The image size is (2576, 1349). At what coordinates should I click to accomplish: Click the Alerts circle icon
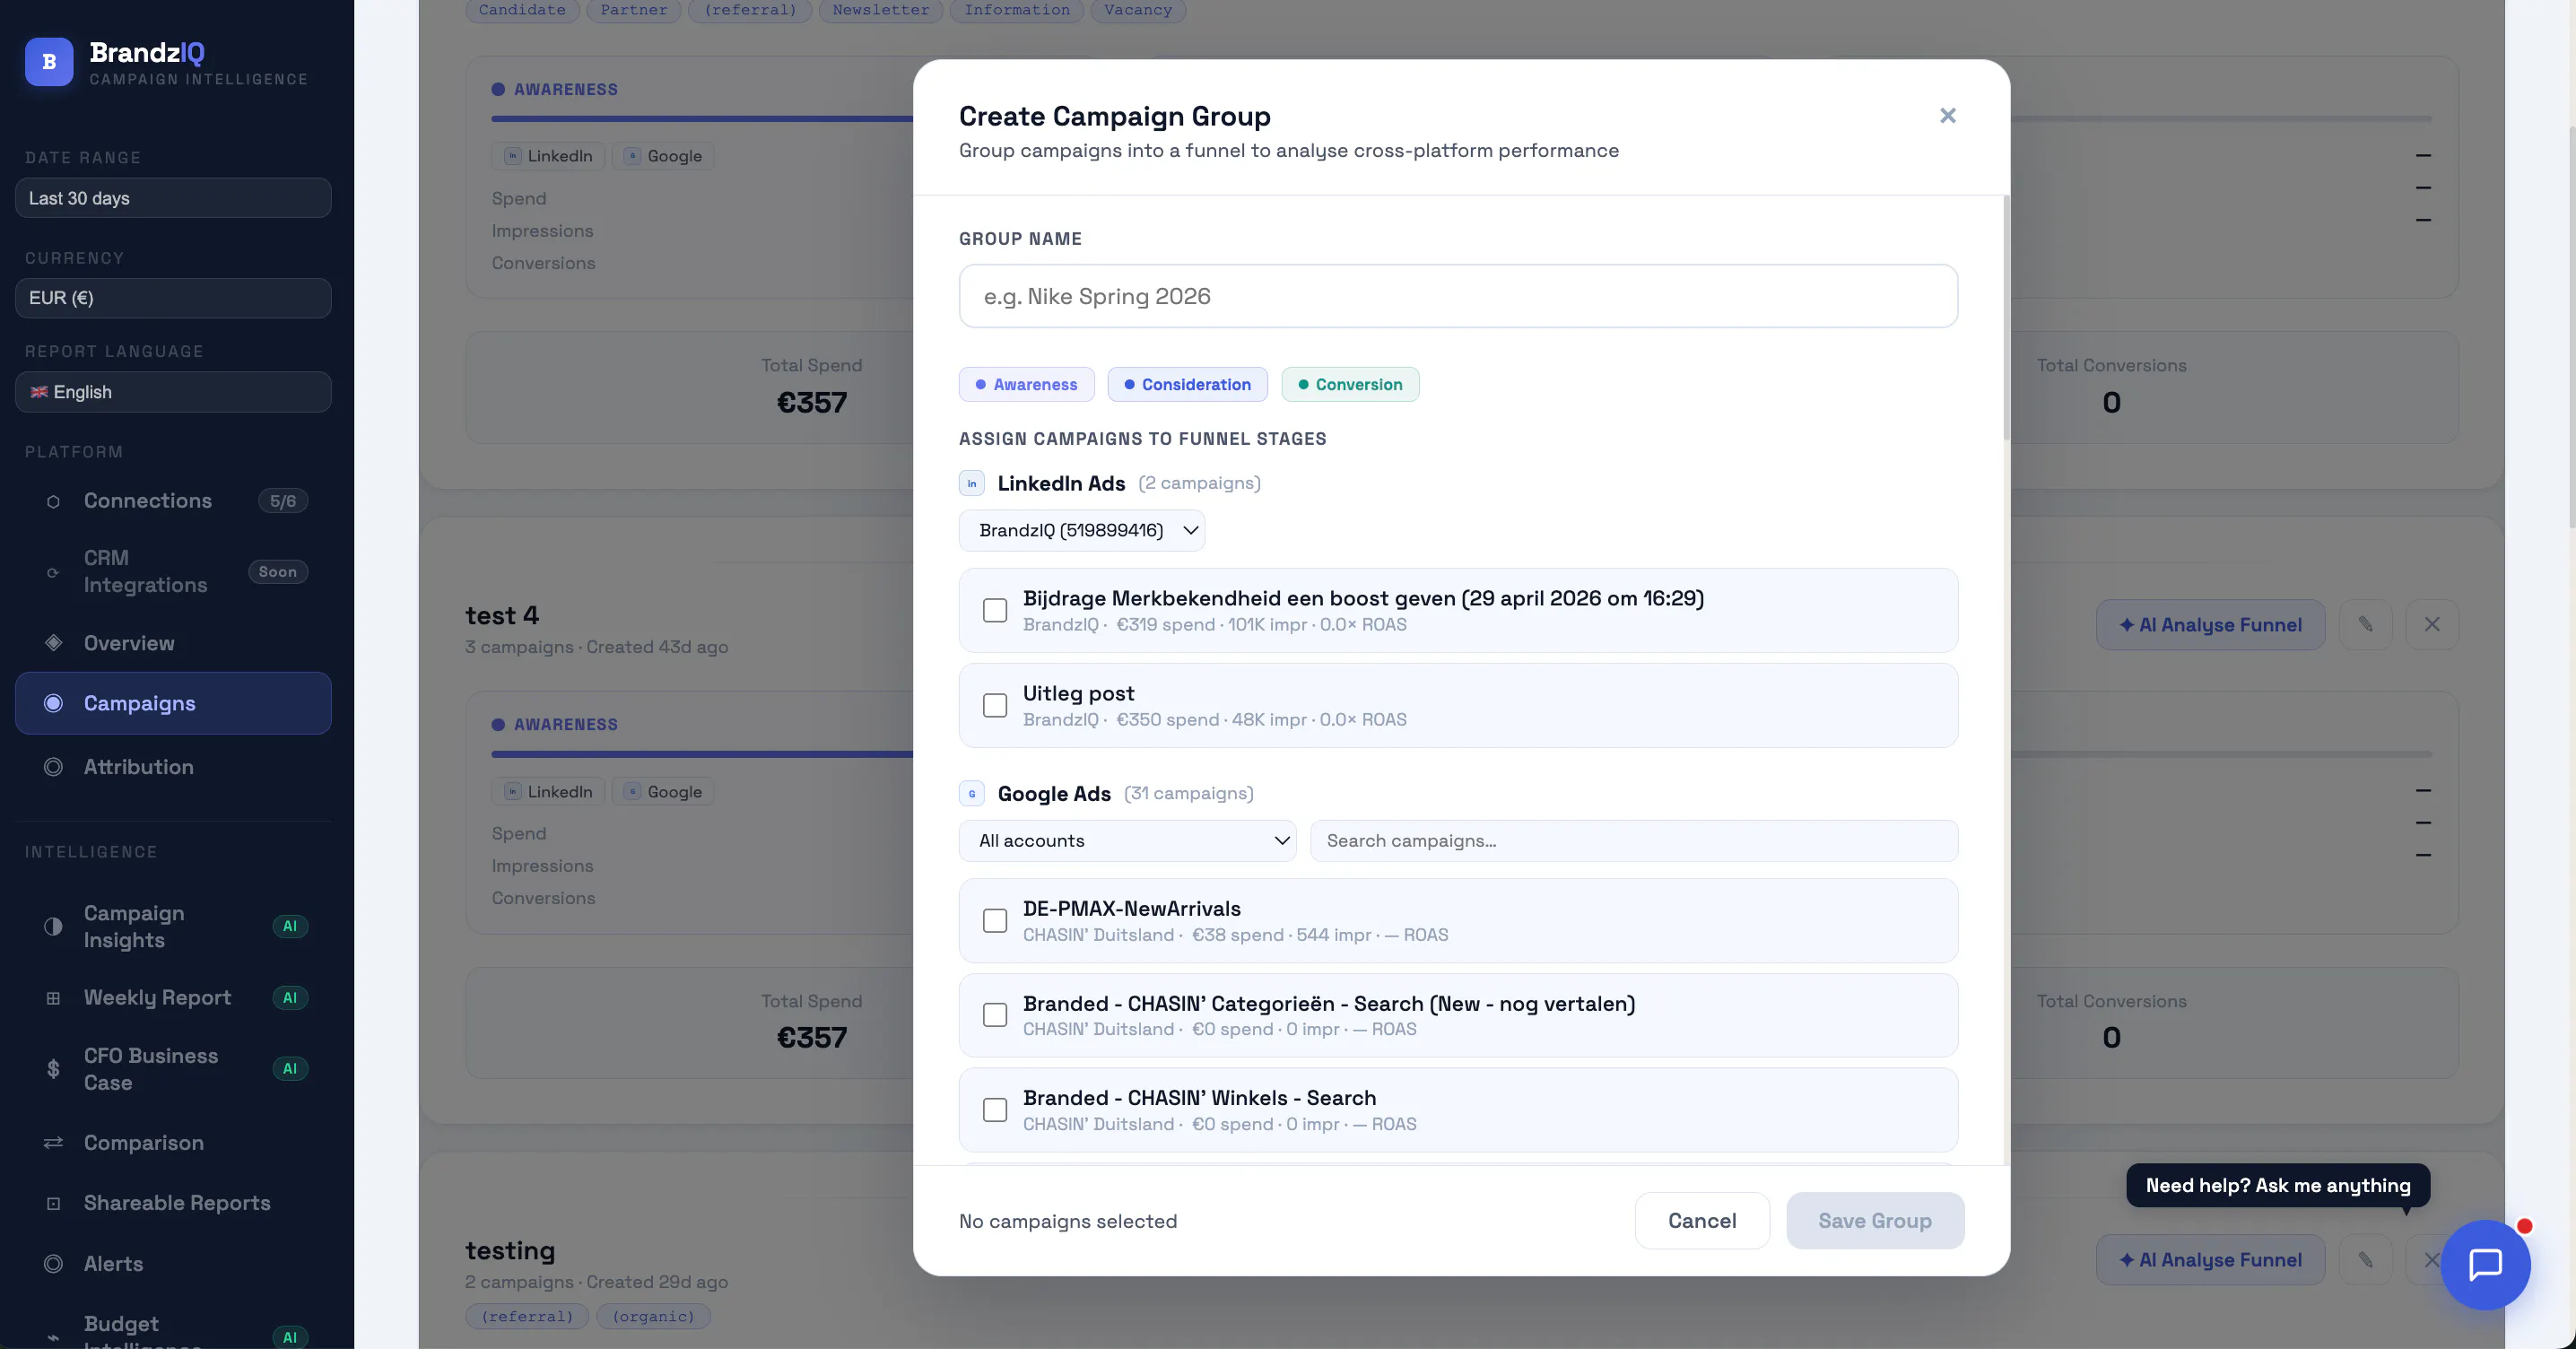pyautogui.click(x=53, y=1264)
